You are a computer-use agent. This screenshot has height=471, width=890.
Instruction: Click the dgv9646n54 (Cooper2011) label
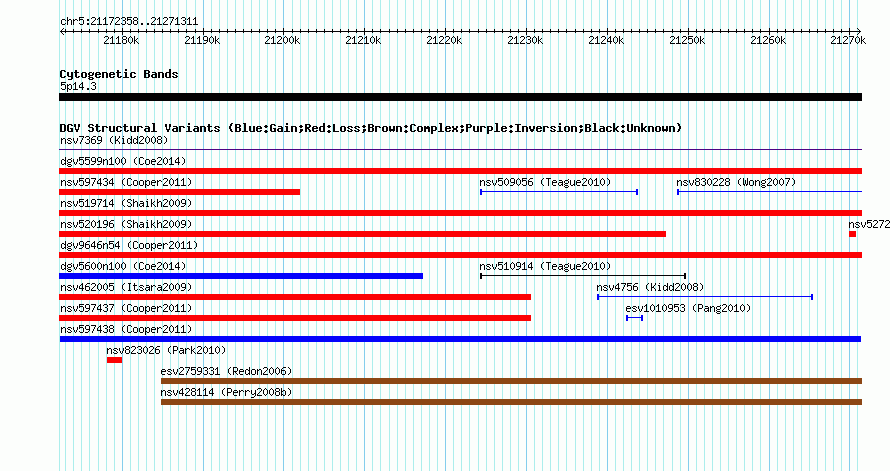pyautogui.click(x=129, y=245)
